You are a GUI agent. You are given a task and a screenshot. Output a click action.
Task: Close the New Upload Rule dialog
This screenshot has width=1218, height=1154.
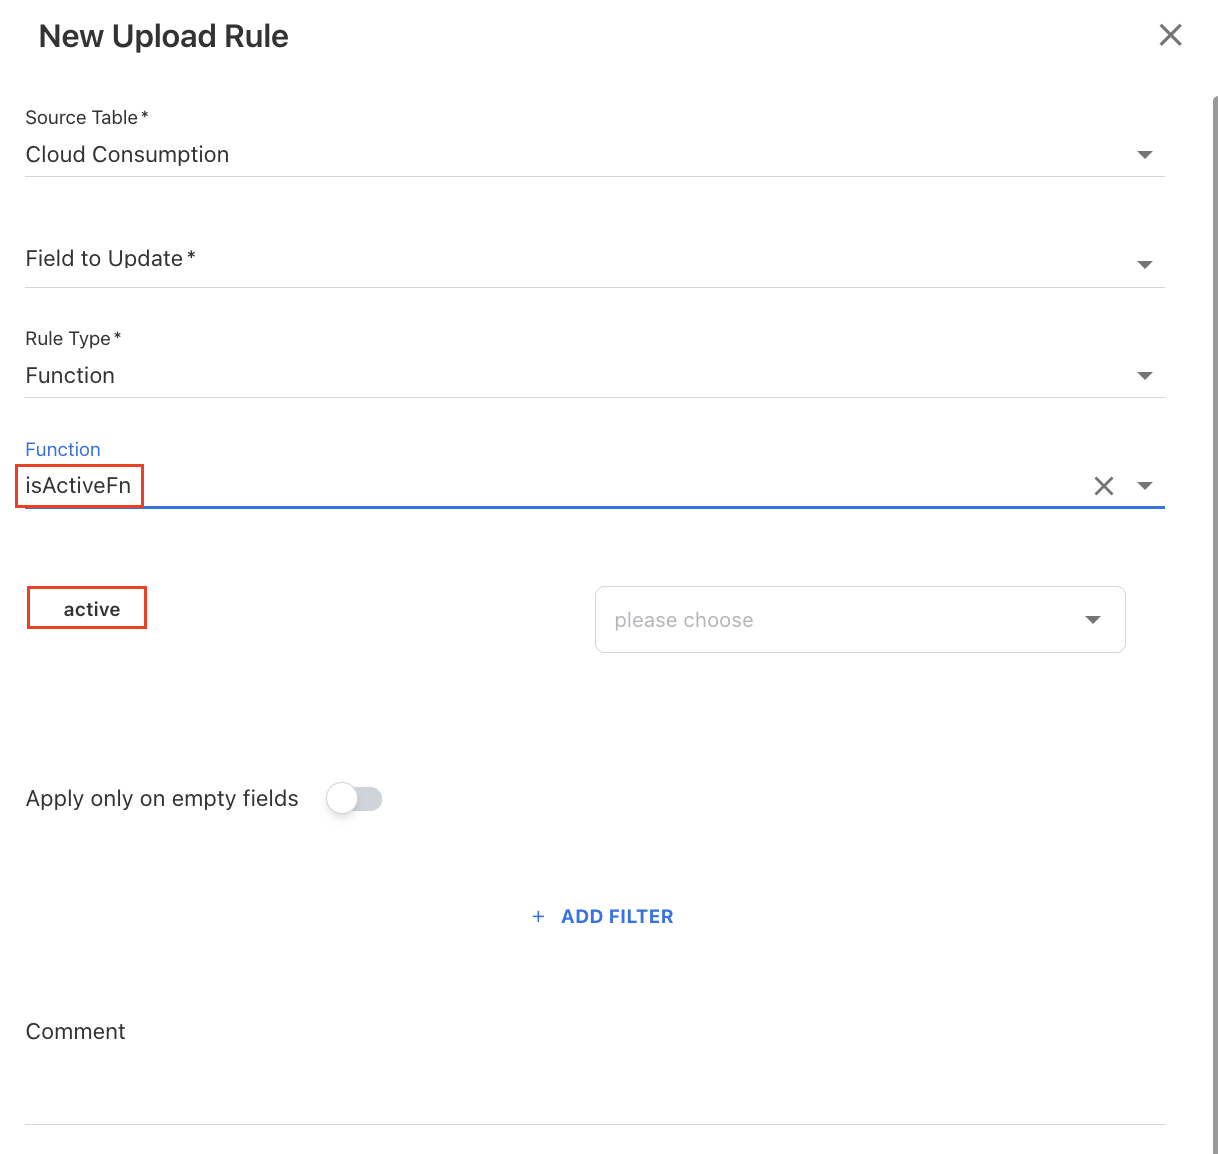[1170, 36]
